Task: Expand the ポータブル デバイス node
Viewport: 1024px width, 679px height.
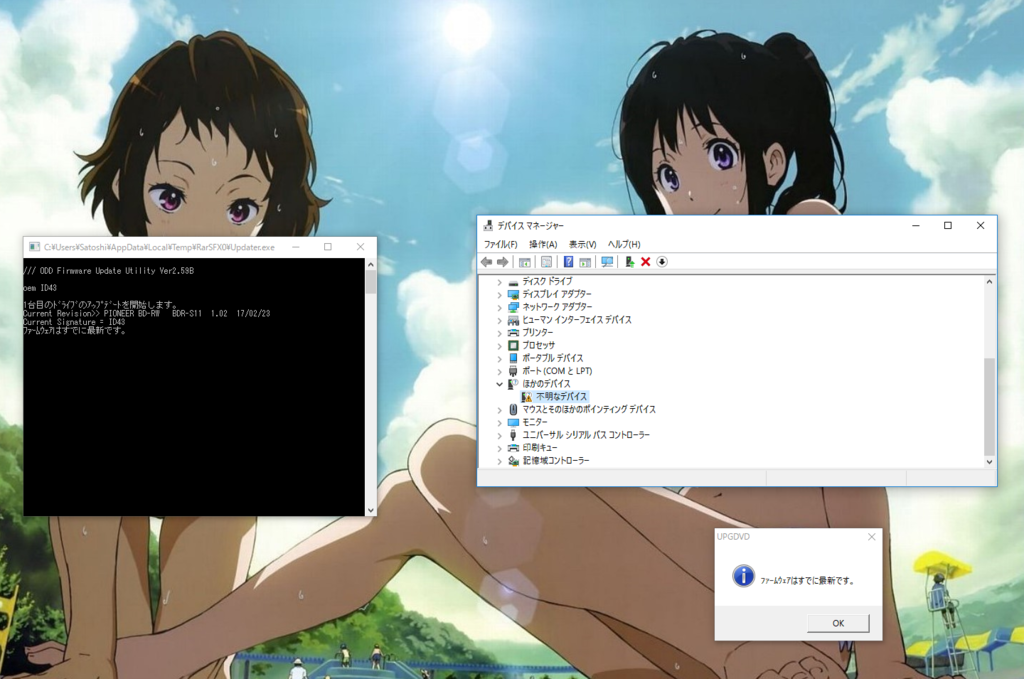Action: coord(500,358)
